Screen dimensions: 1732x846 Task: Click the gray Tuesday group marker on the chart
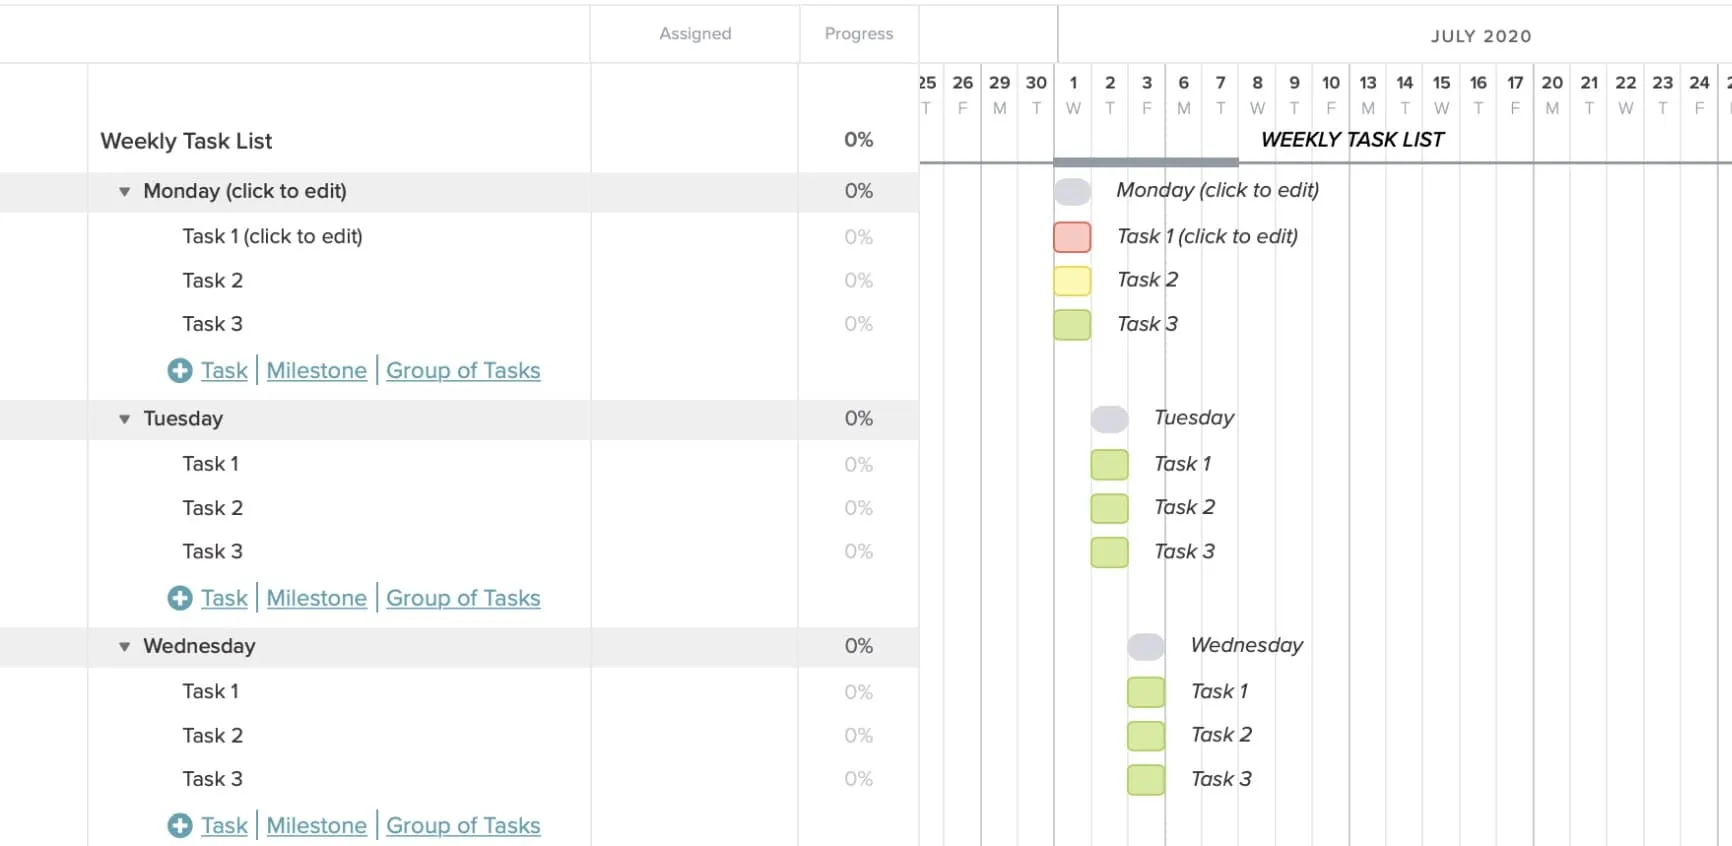click(x=1109, y=418)
